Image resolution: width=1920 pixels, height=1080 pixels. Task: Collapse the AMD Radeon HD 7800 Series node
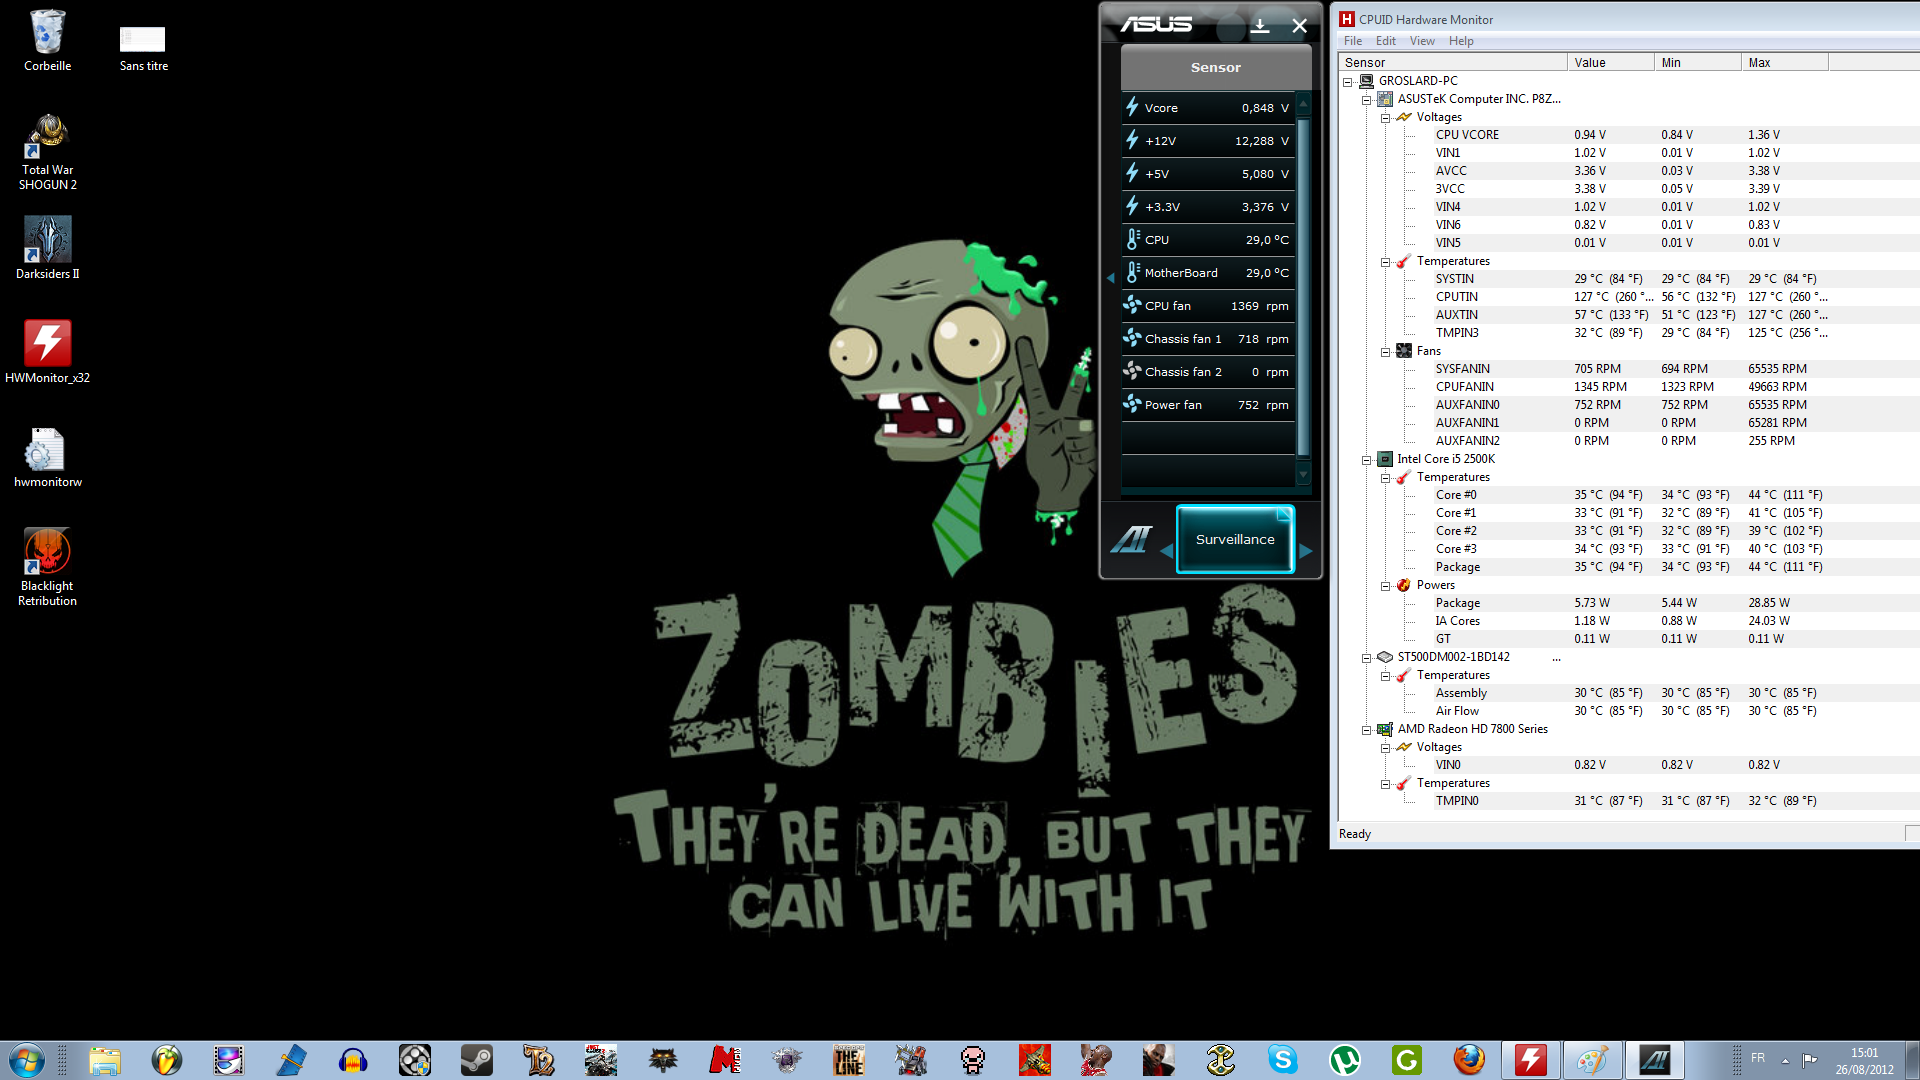[x=1366, y=730]
